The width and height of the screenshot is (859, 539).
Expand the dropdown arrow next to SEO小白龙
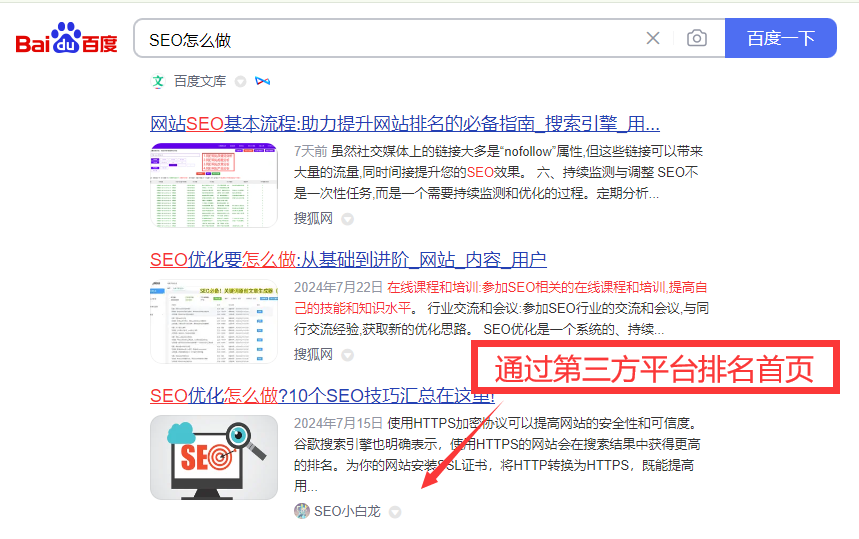click(395, 512)
